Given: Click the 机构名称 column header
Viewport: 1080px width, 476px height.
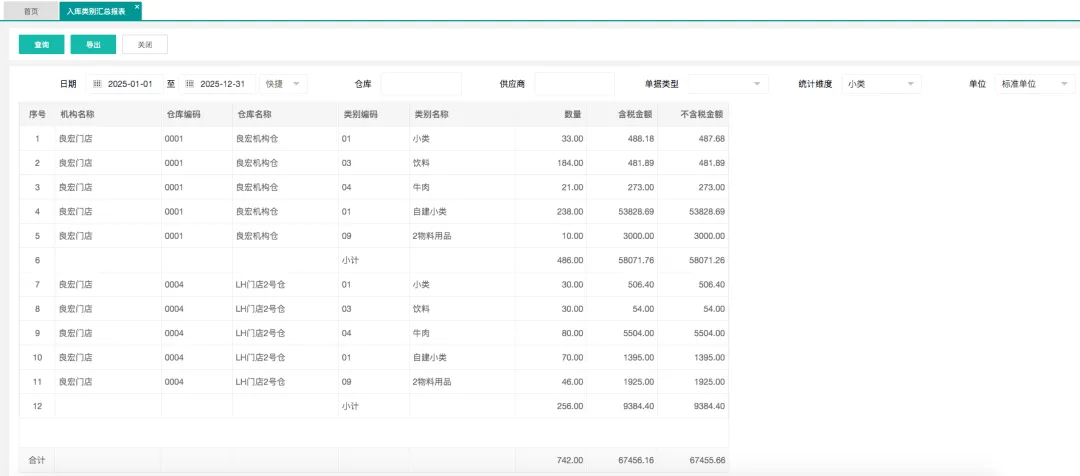Looking at the screenshot, I should (x=77, y=114).
